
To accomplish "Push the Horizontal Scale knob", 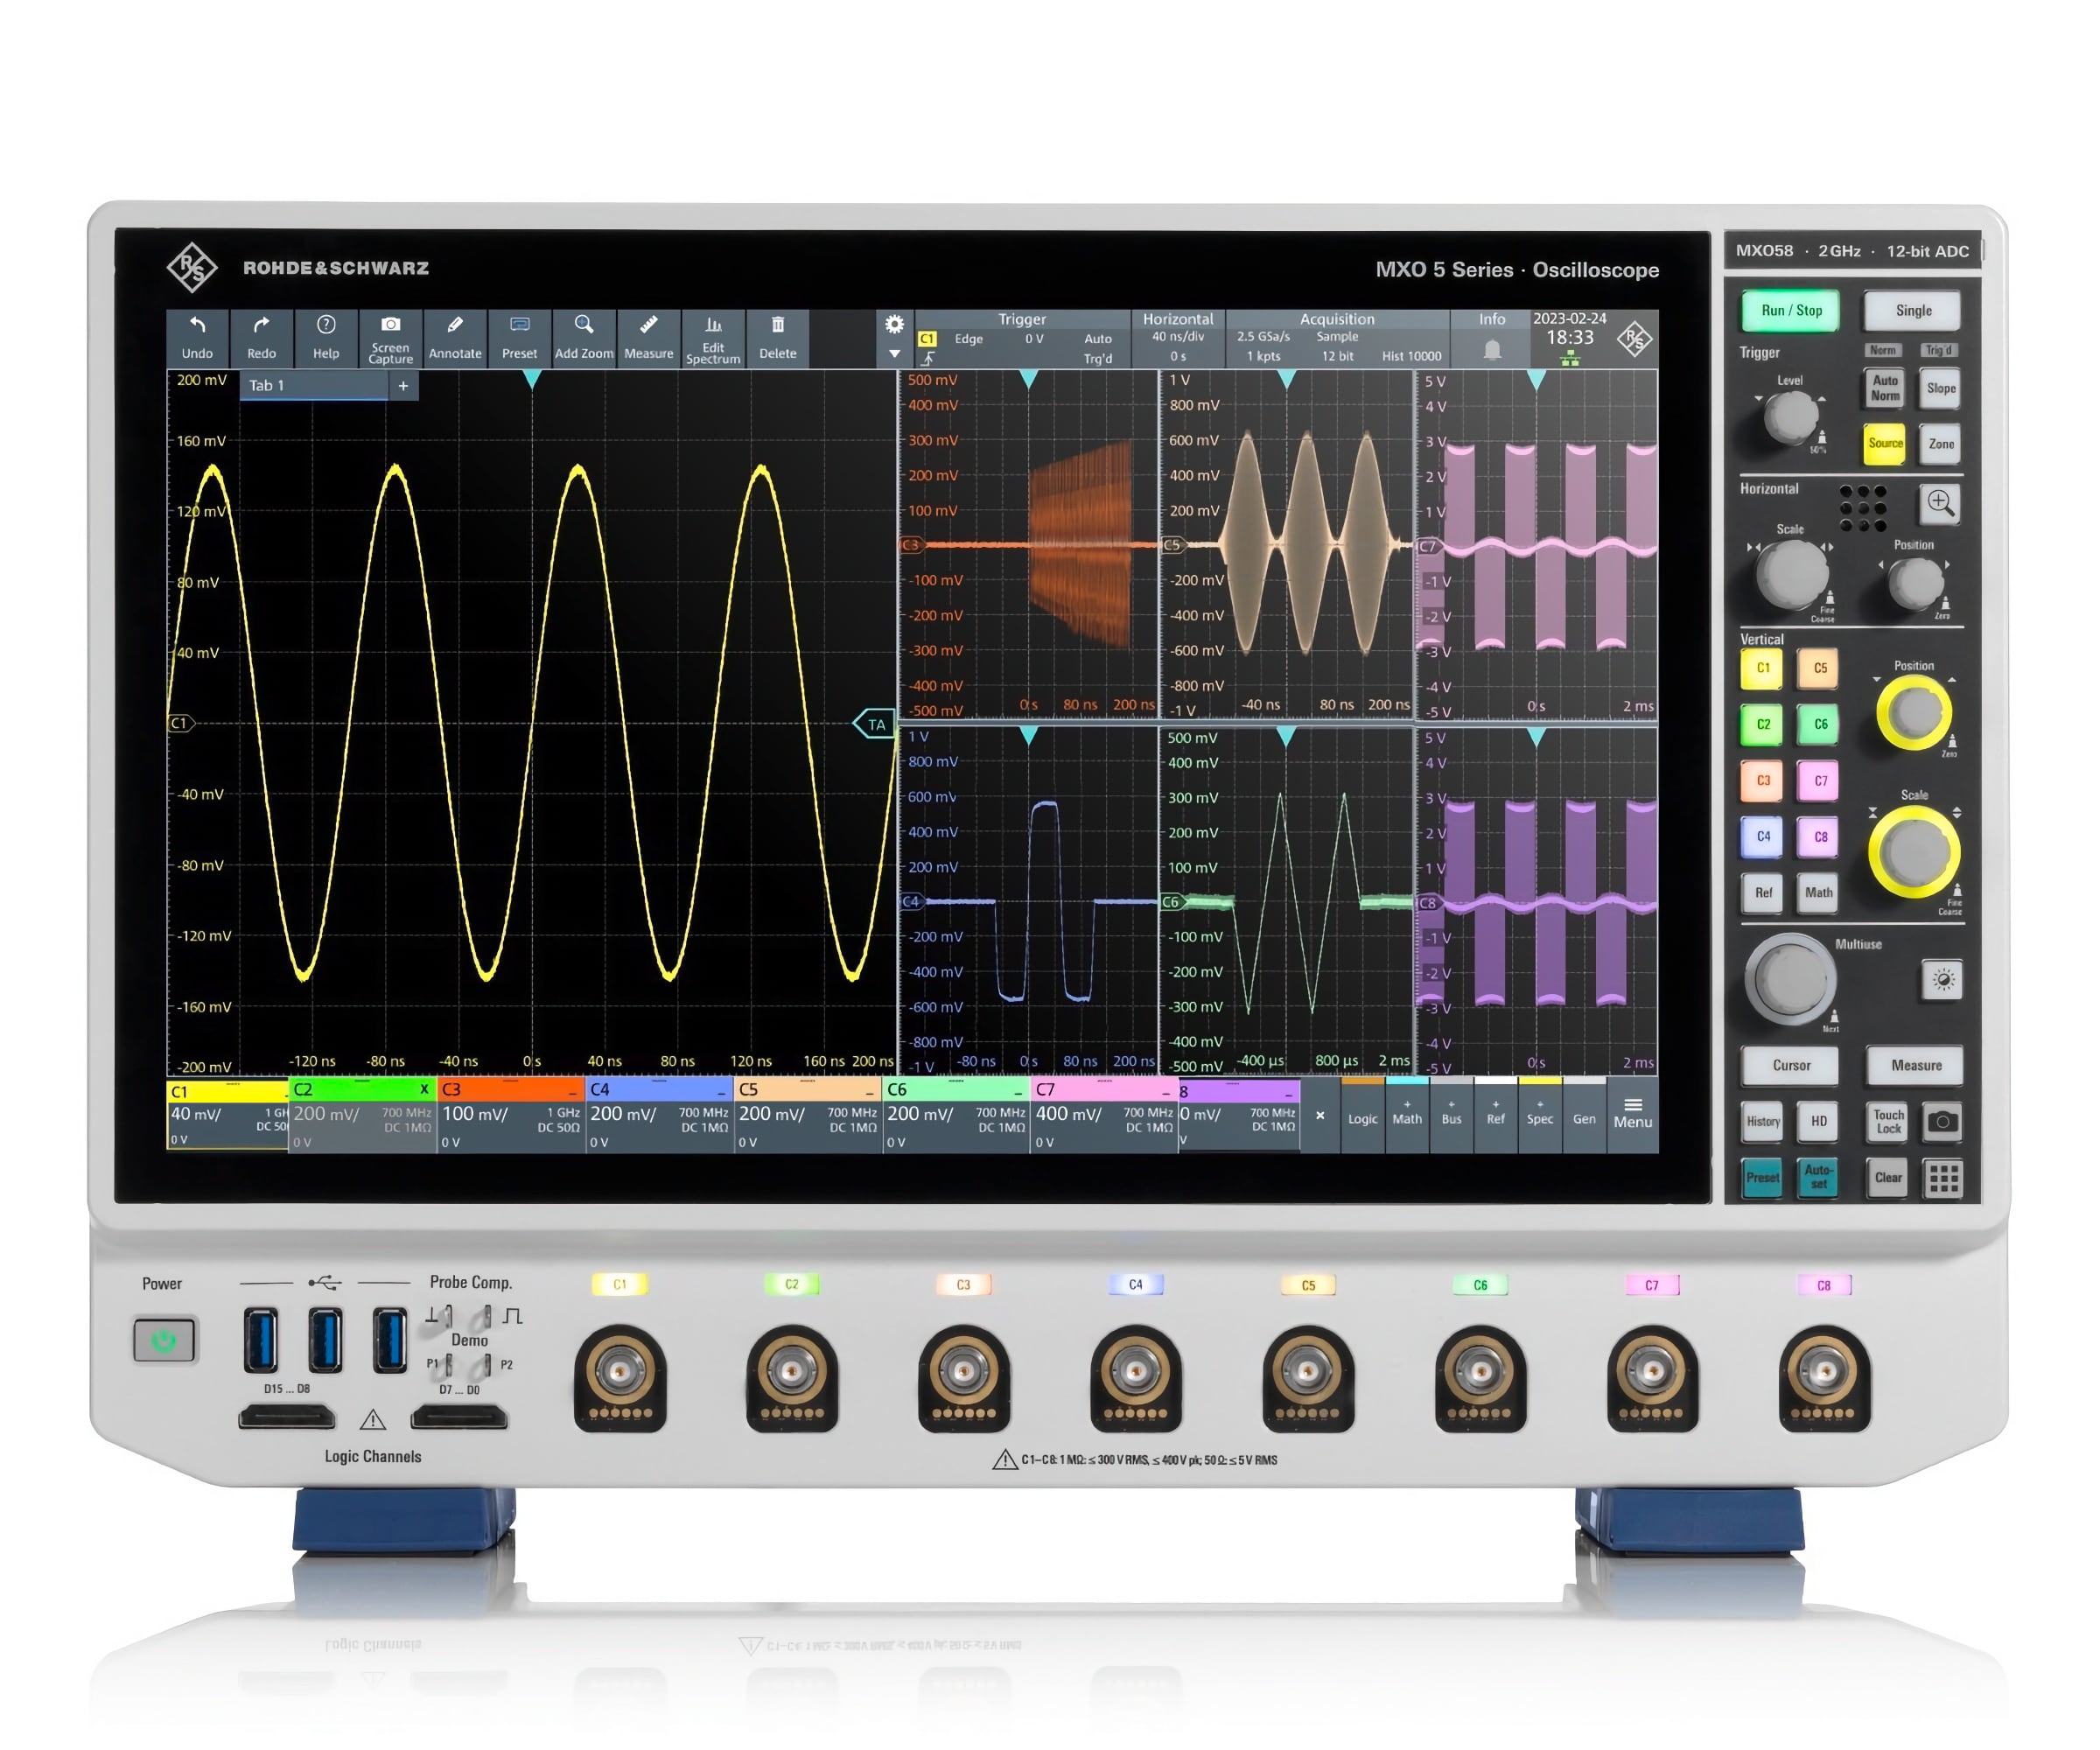I will pyautogui.click(x=1792, y=575).
